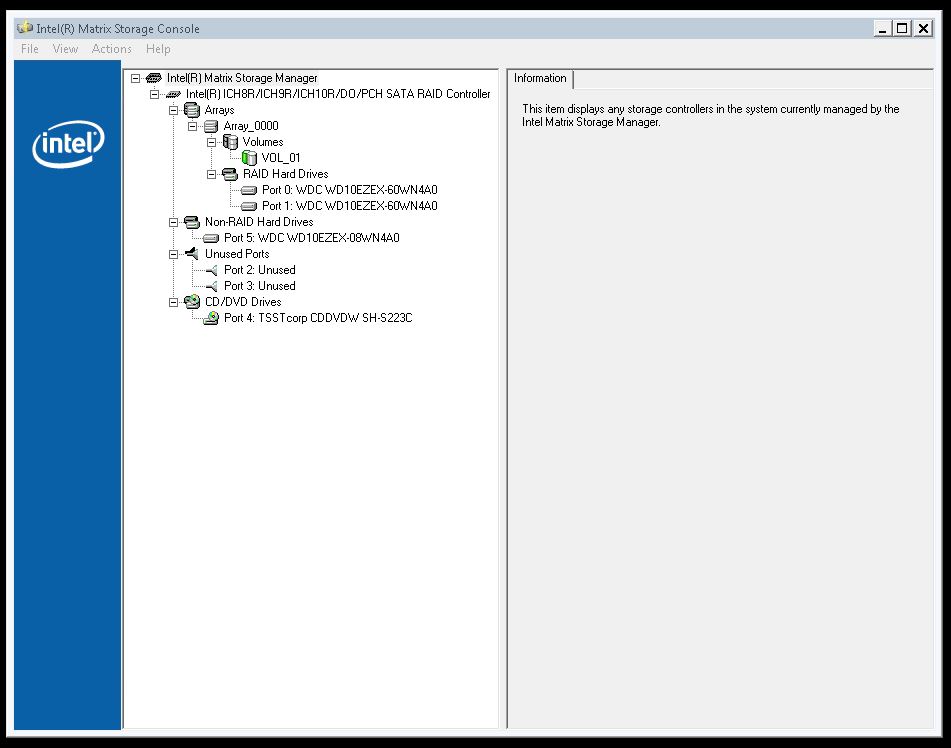Open the Actions menu
The height and width of the screenshot is (748, 951).
click(112, 49)
